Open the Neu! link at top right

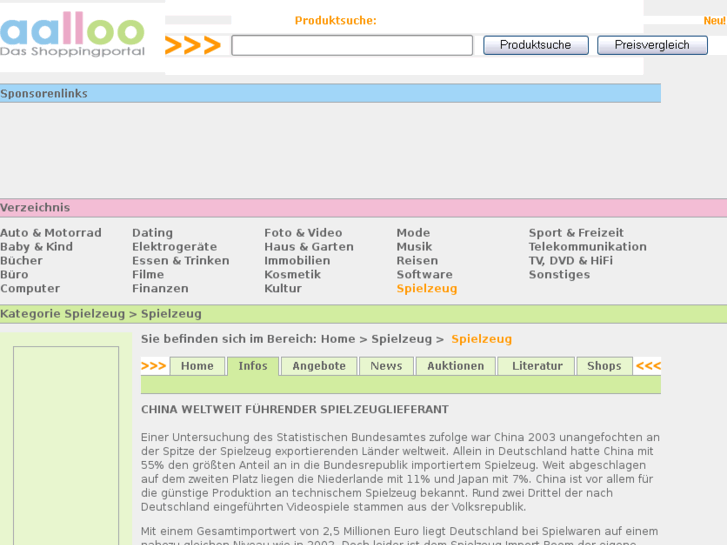coord(714,20)
